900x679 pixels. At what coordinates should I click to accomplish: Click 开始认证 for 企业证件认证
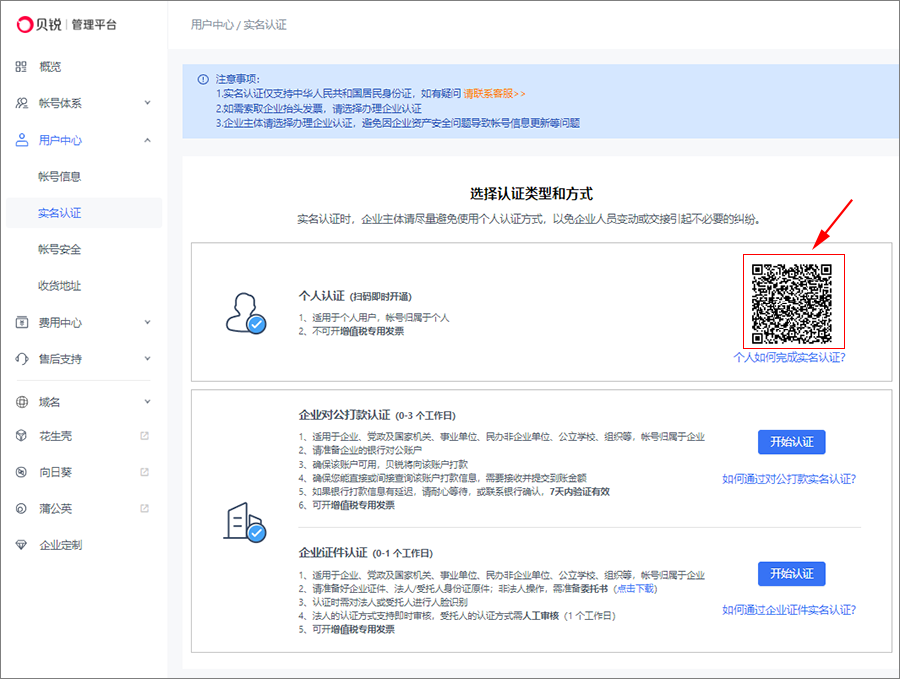tap(792, 573)
